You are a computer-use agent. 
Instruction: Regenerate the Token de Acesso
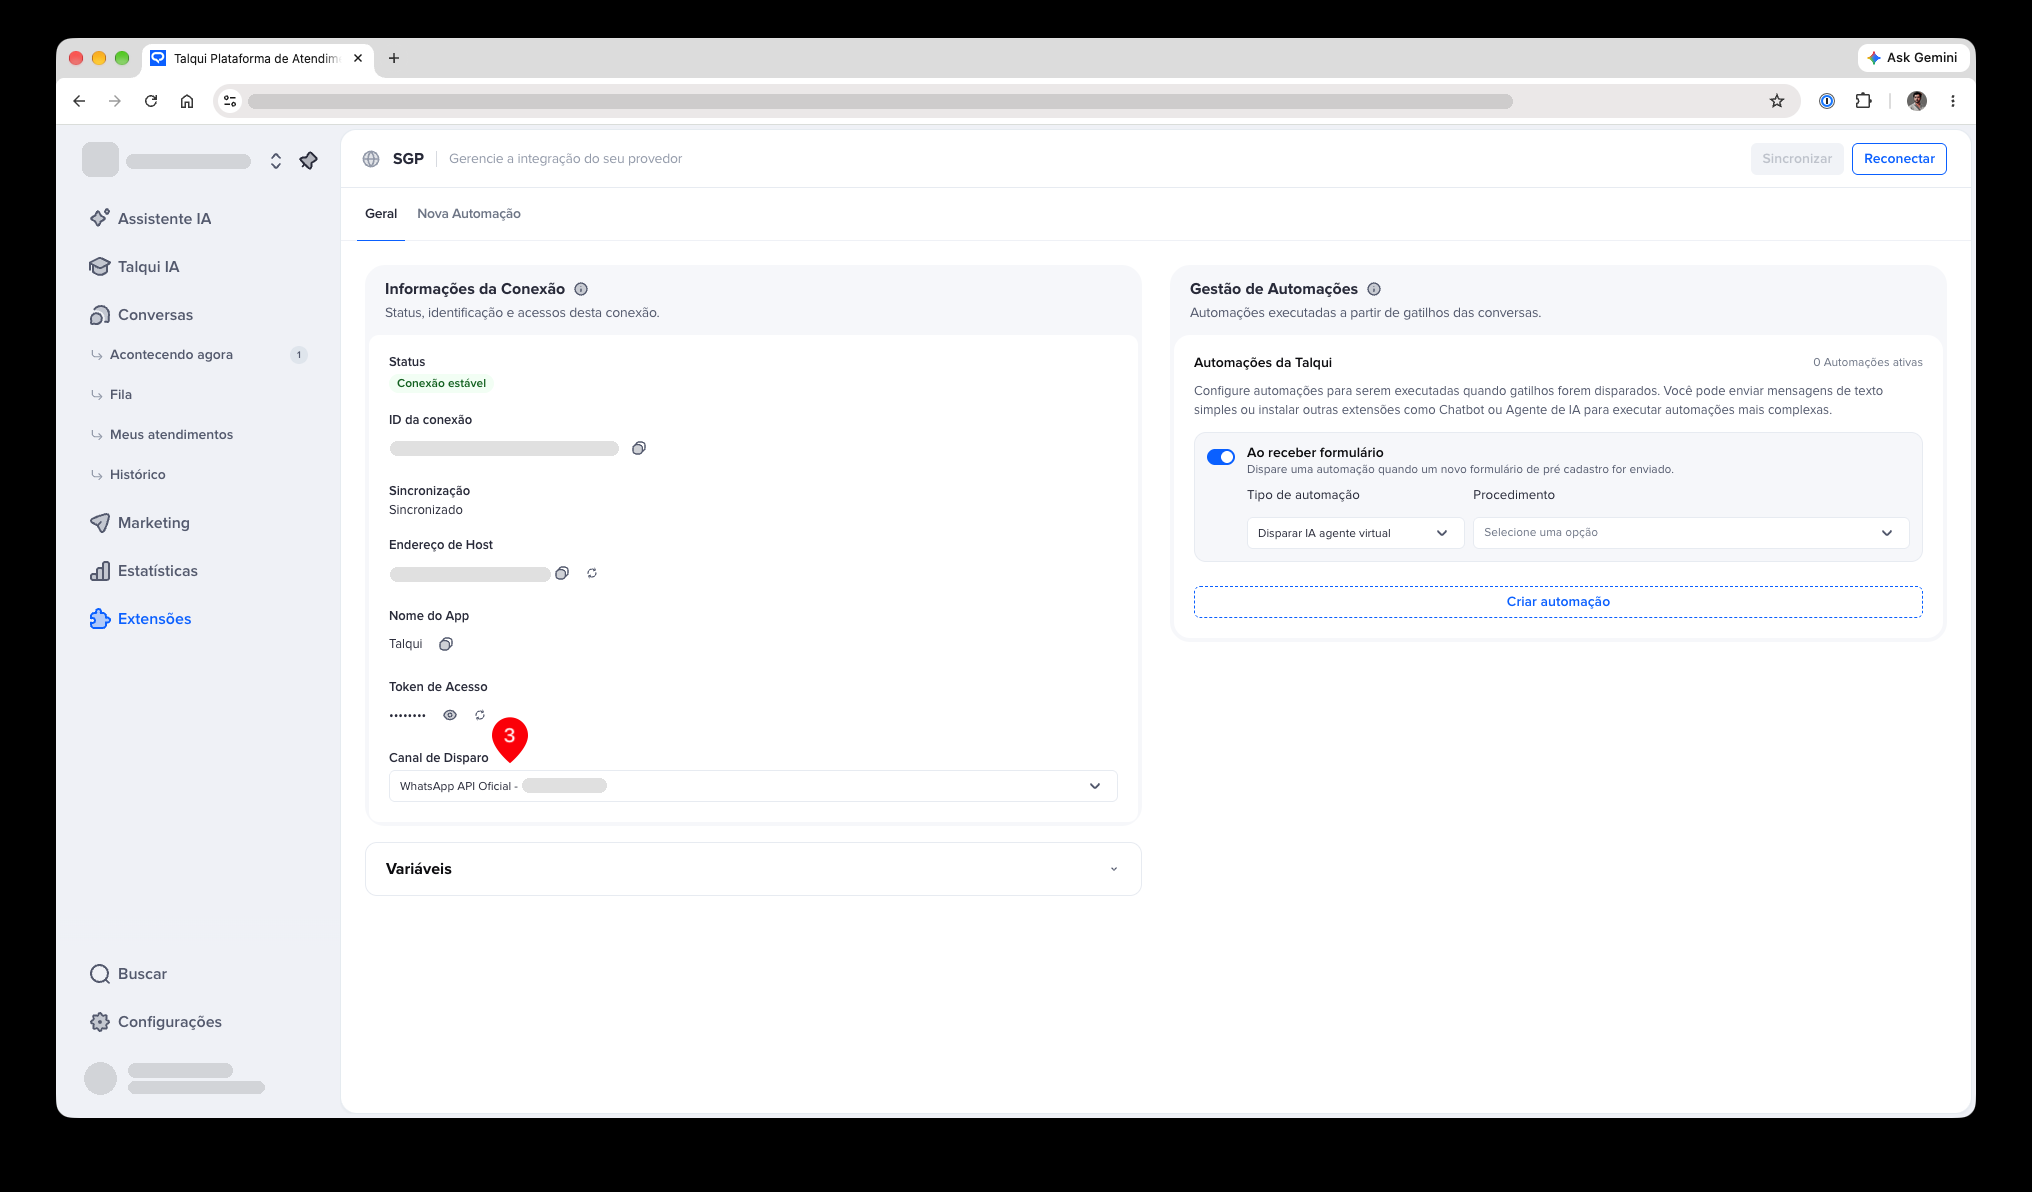click(480, 715)
